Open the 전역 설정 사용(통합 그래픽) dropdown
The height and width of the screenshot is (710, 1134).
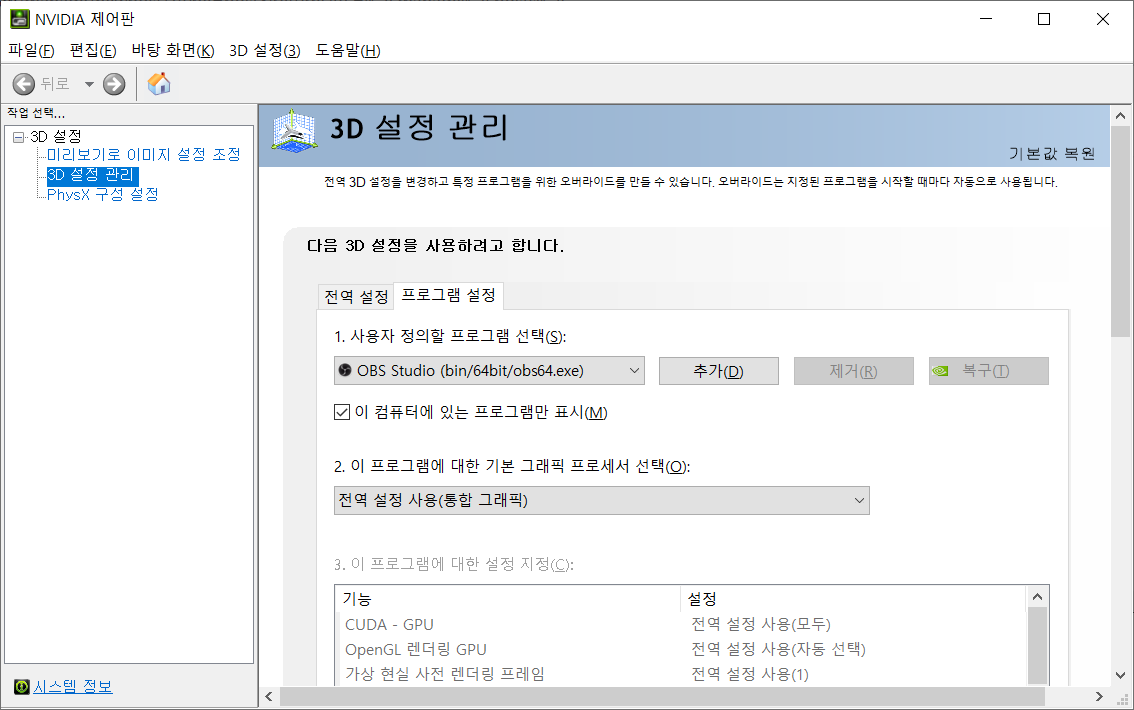point(601,500)
